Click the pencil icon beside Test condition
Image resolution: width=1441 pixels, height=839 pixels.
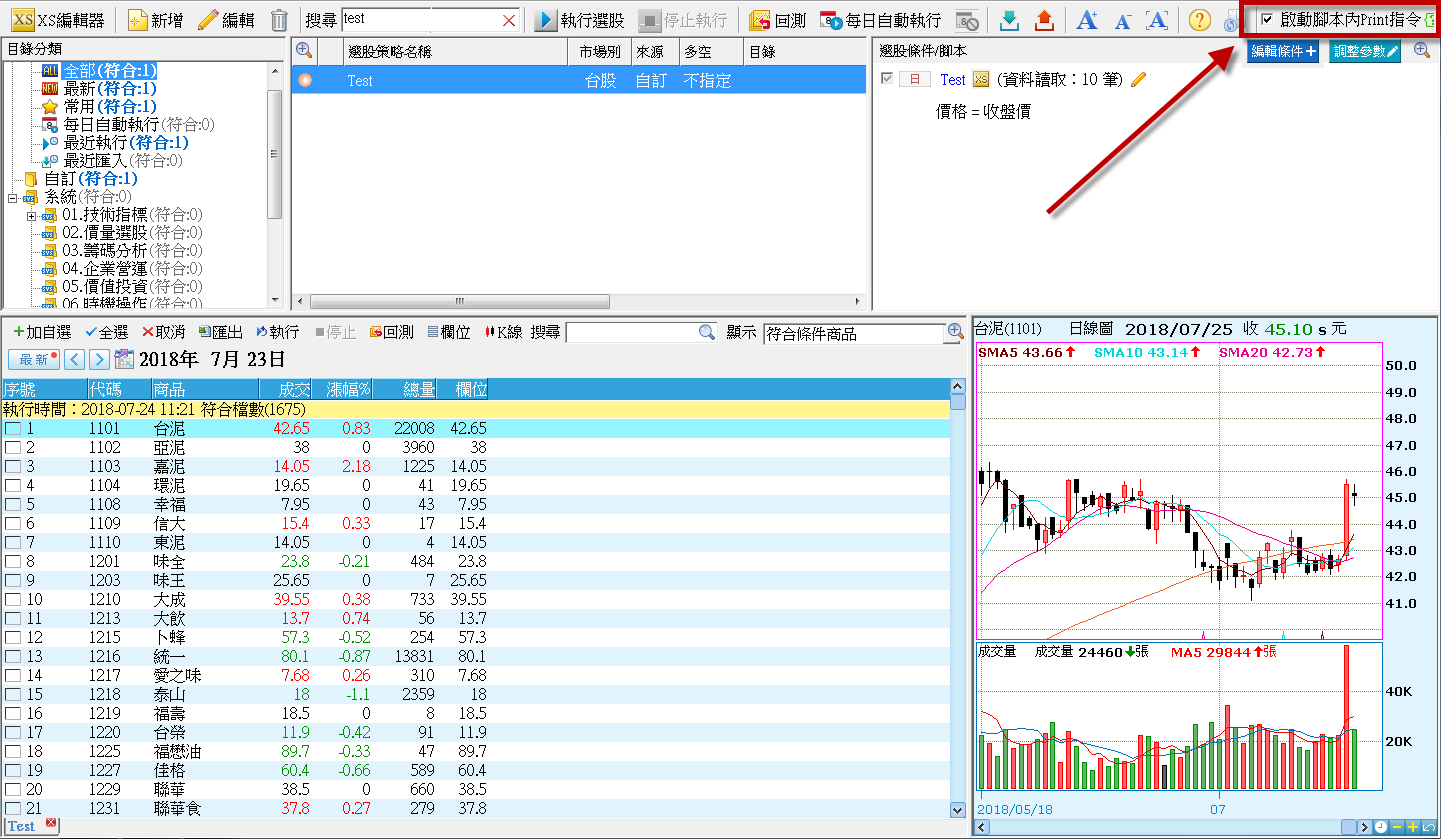point(1138,80)
